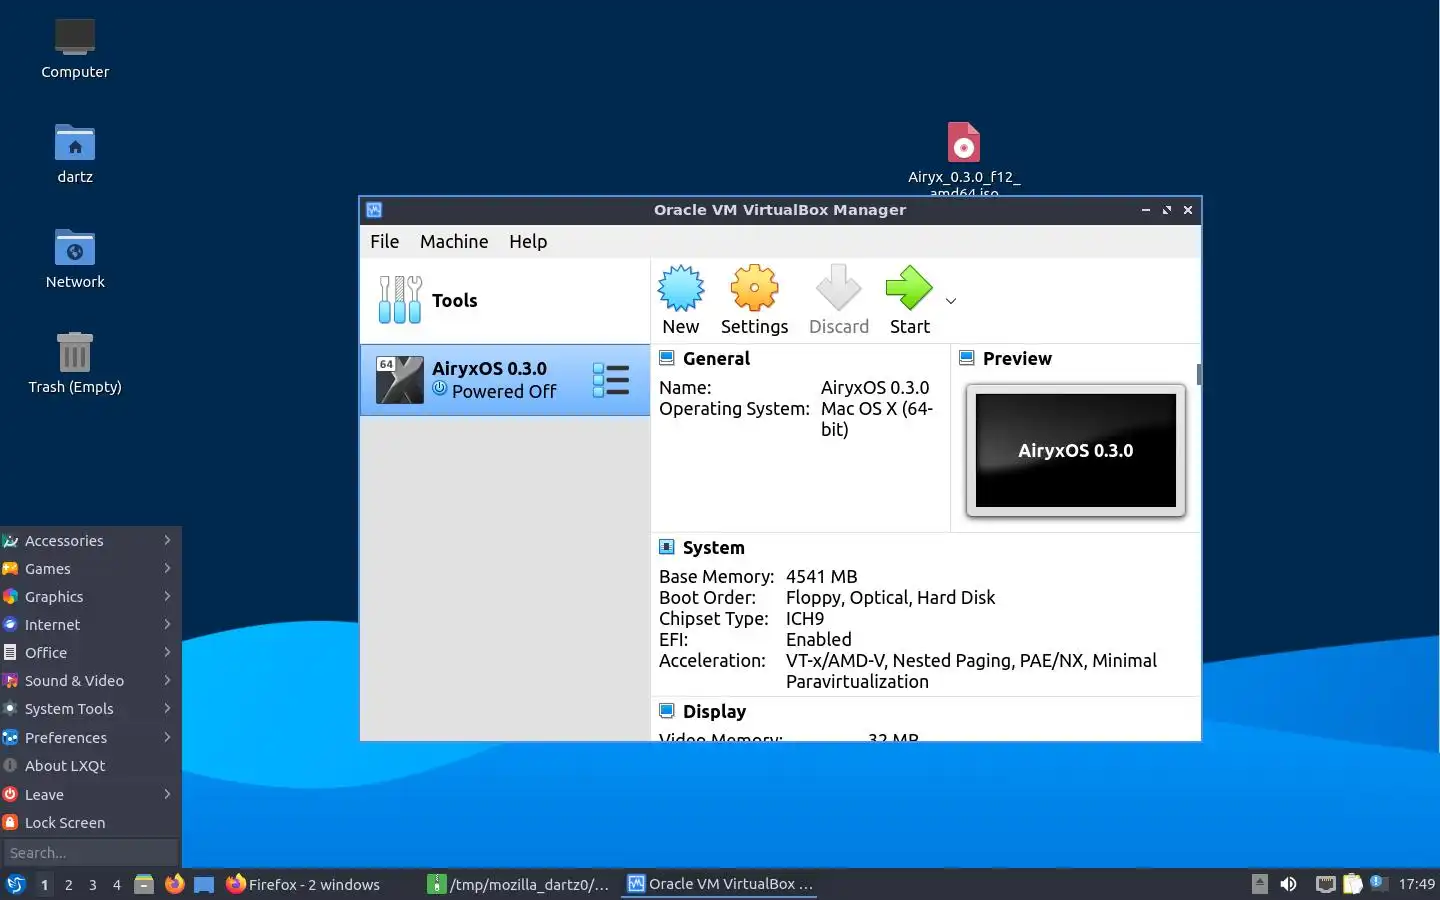The image size is (1440, 900).
Task: Maximize the VirtualBox Manager window
Action: (1167, 210)
